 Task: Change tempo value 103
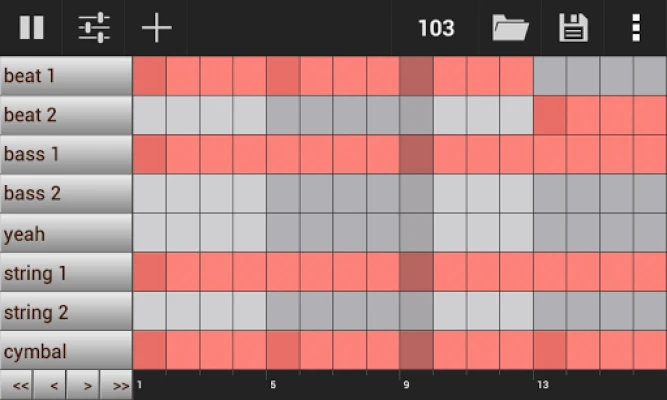pos(436,27)
